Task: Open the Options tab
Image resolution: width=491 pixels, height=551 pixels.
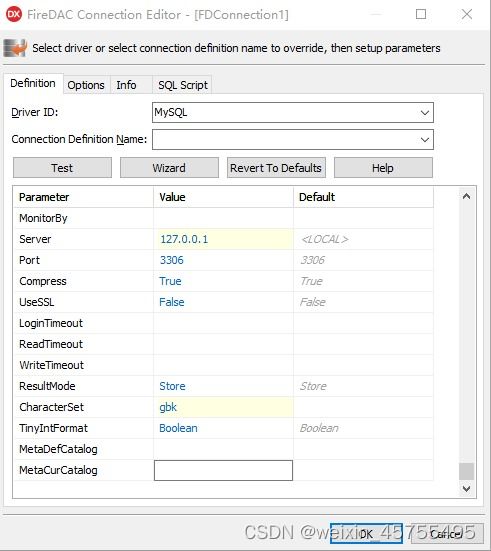Action: point(86,85)
